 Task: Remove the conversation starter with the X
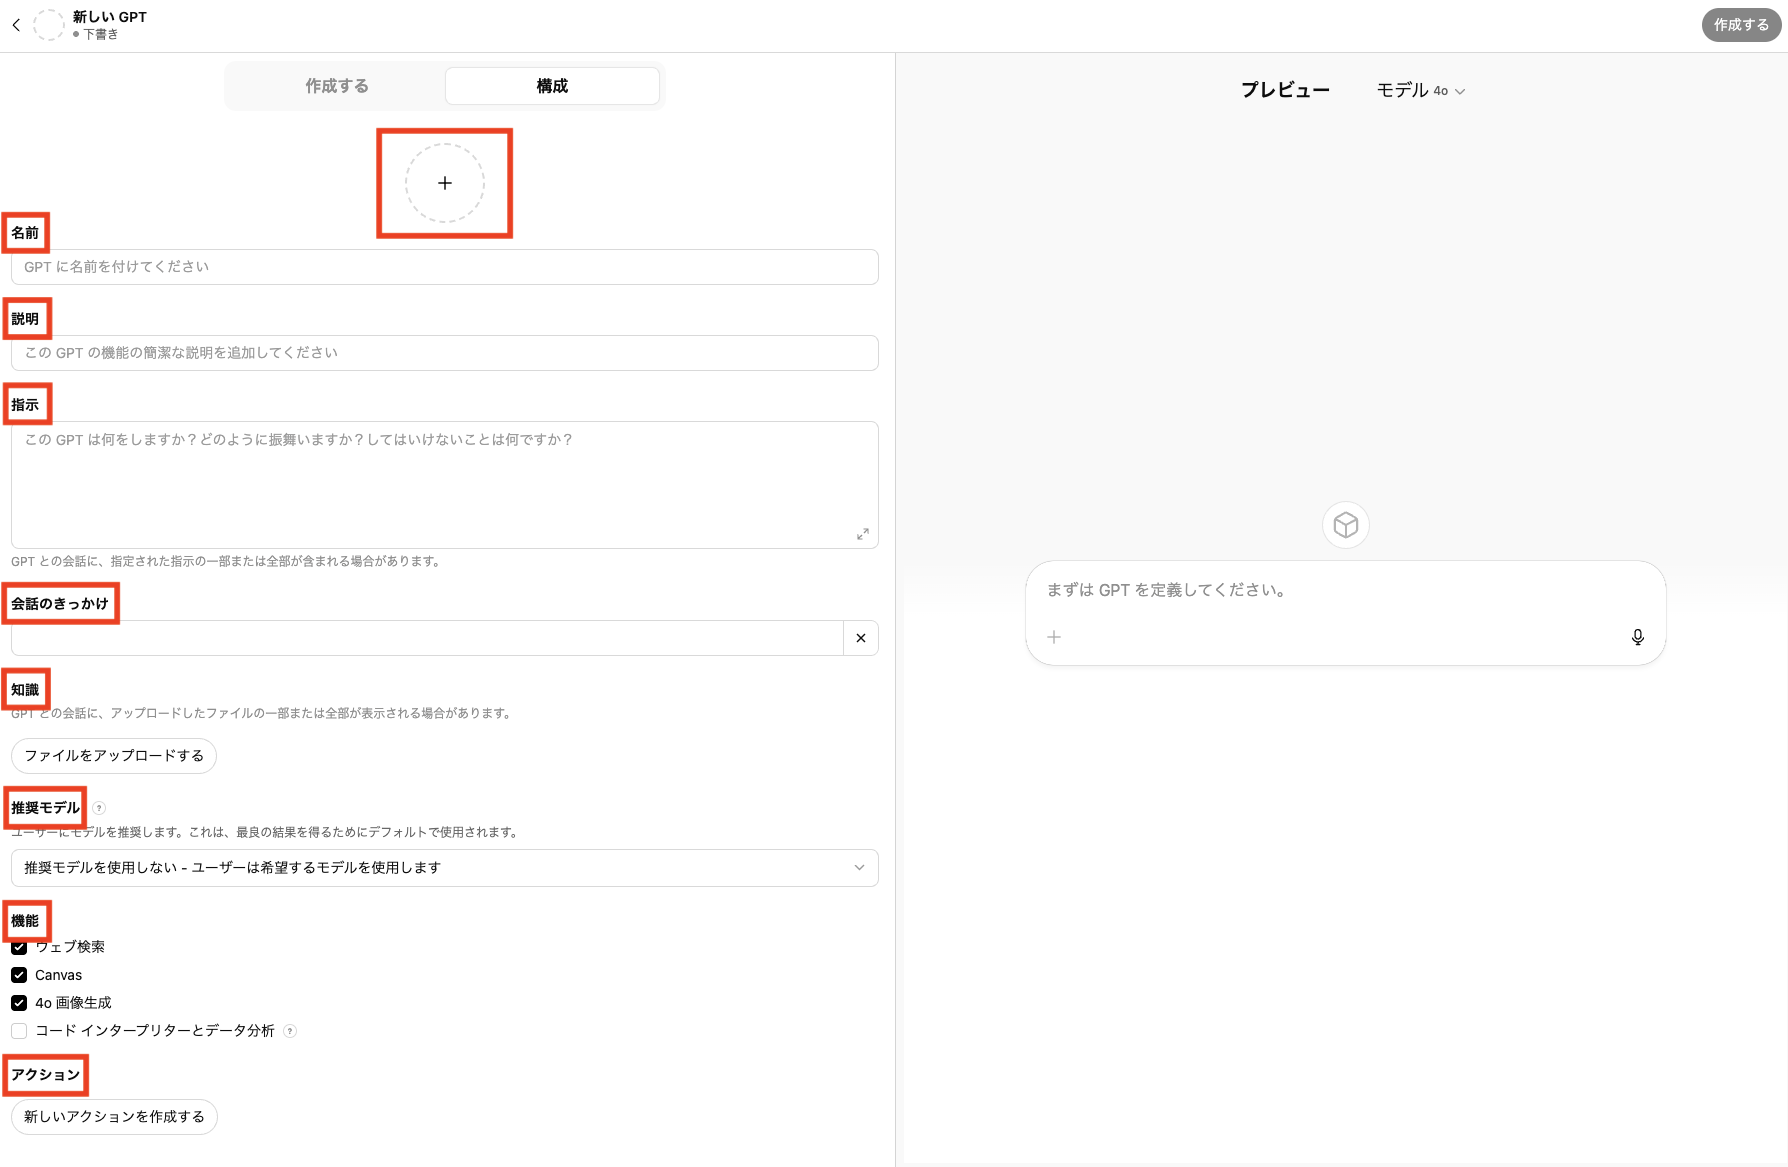(x=861, y=638)
